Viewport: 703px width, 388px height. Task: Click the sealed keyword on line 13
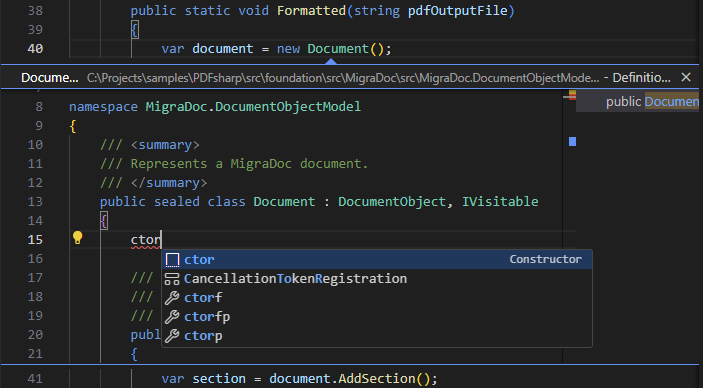pos(177,201)
